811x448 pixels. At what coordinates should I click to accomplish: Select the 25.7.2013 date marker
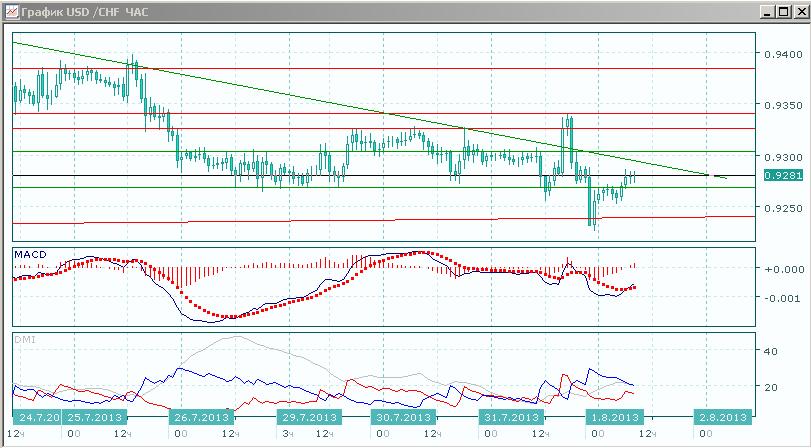click(94, 417)
